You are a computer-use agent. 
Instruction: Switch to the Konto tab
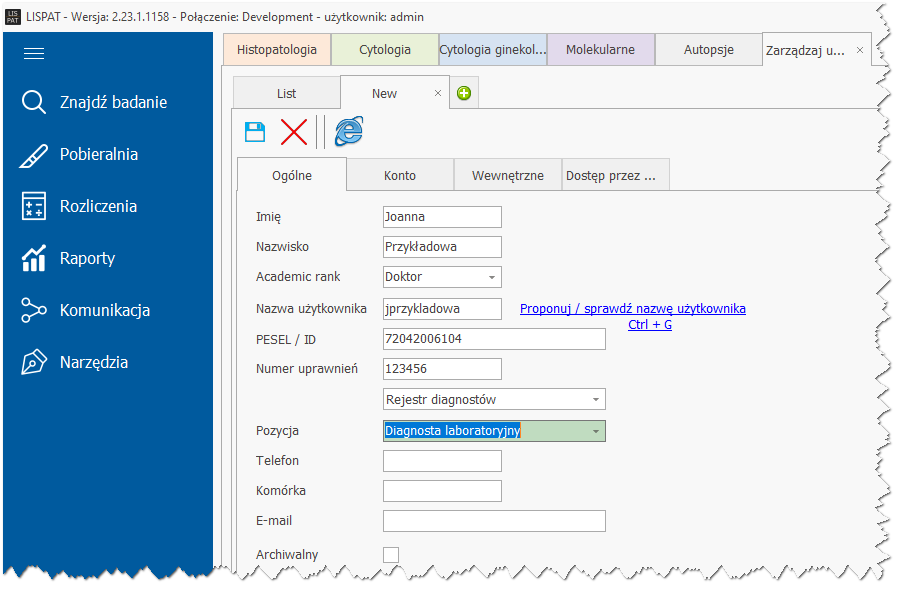click(x=400, y=175)
